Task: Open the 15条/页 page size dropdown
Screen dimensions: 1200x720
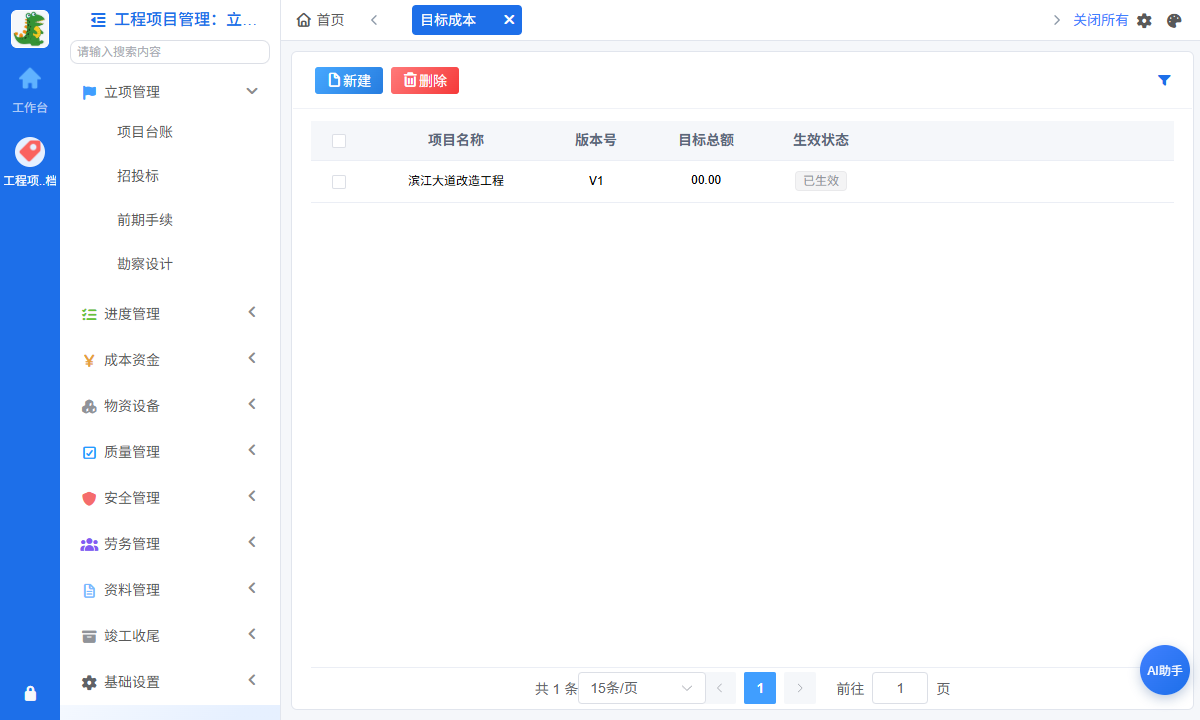Action: coord(641,688)
